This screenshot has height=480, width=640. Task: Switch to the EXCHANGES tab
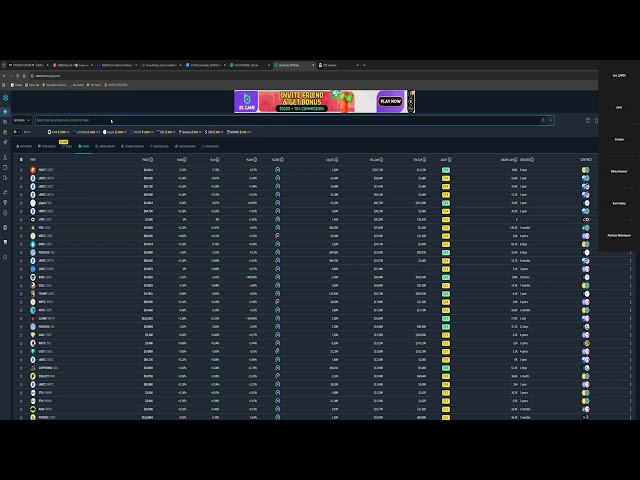tap(210, 146)
